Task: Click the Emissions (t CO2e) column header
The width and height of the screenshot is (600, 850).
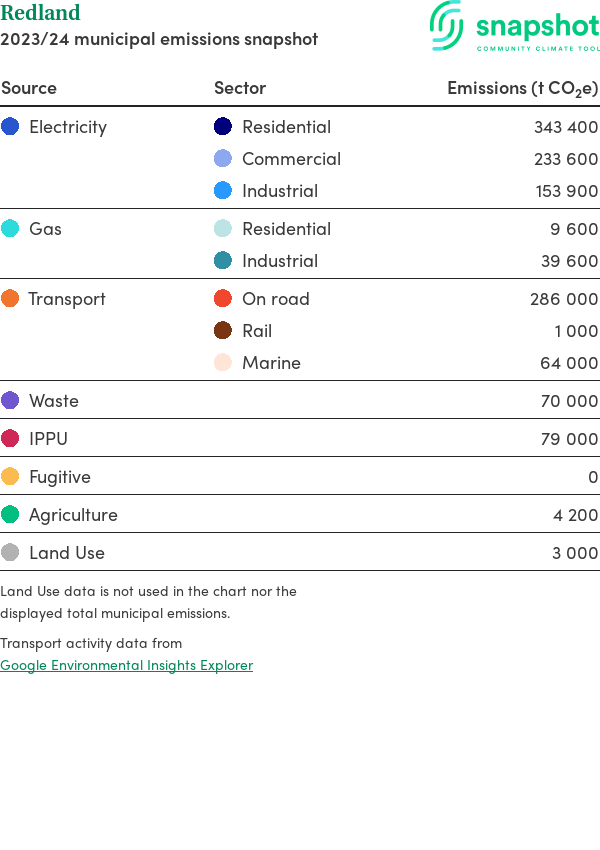Action: point(522,88)
